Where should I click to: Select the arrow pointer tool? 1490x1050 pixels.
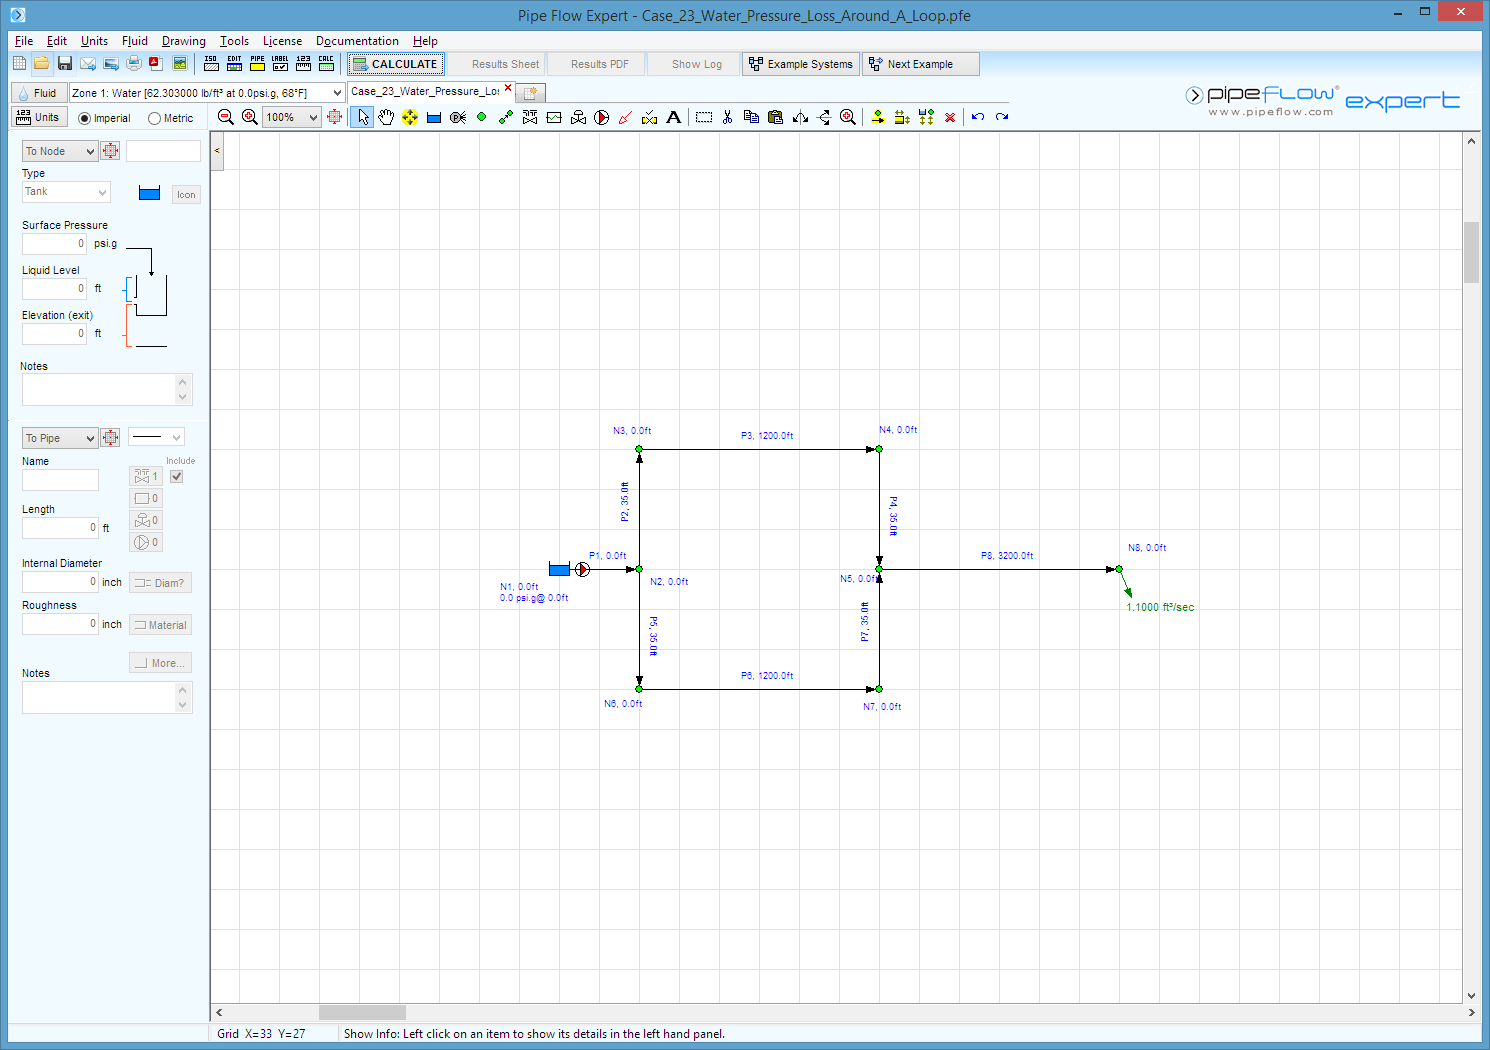click(x=362, y=117)
